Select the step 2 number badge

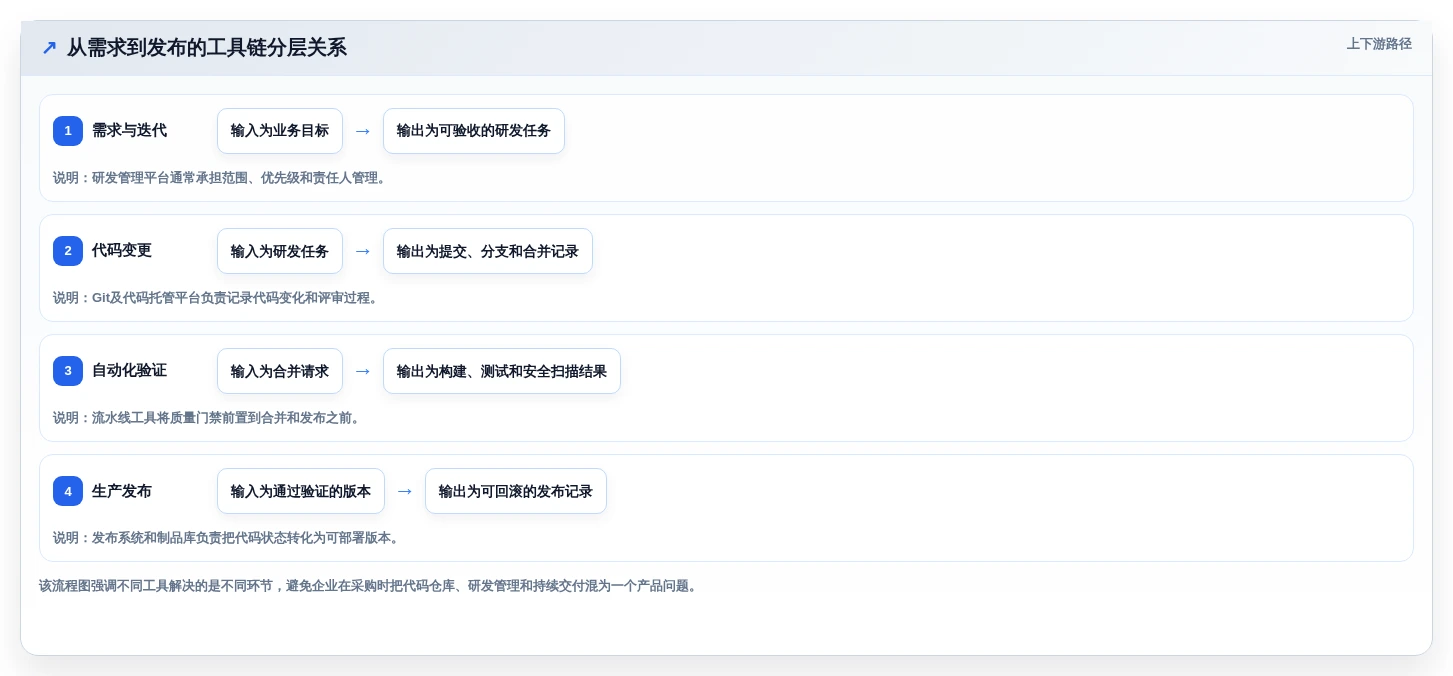point(68,251)
